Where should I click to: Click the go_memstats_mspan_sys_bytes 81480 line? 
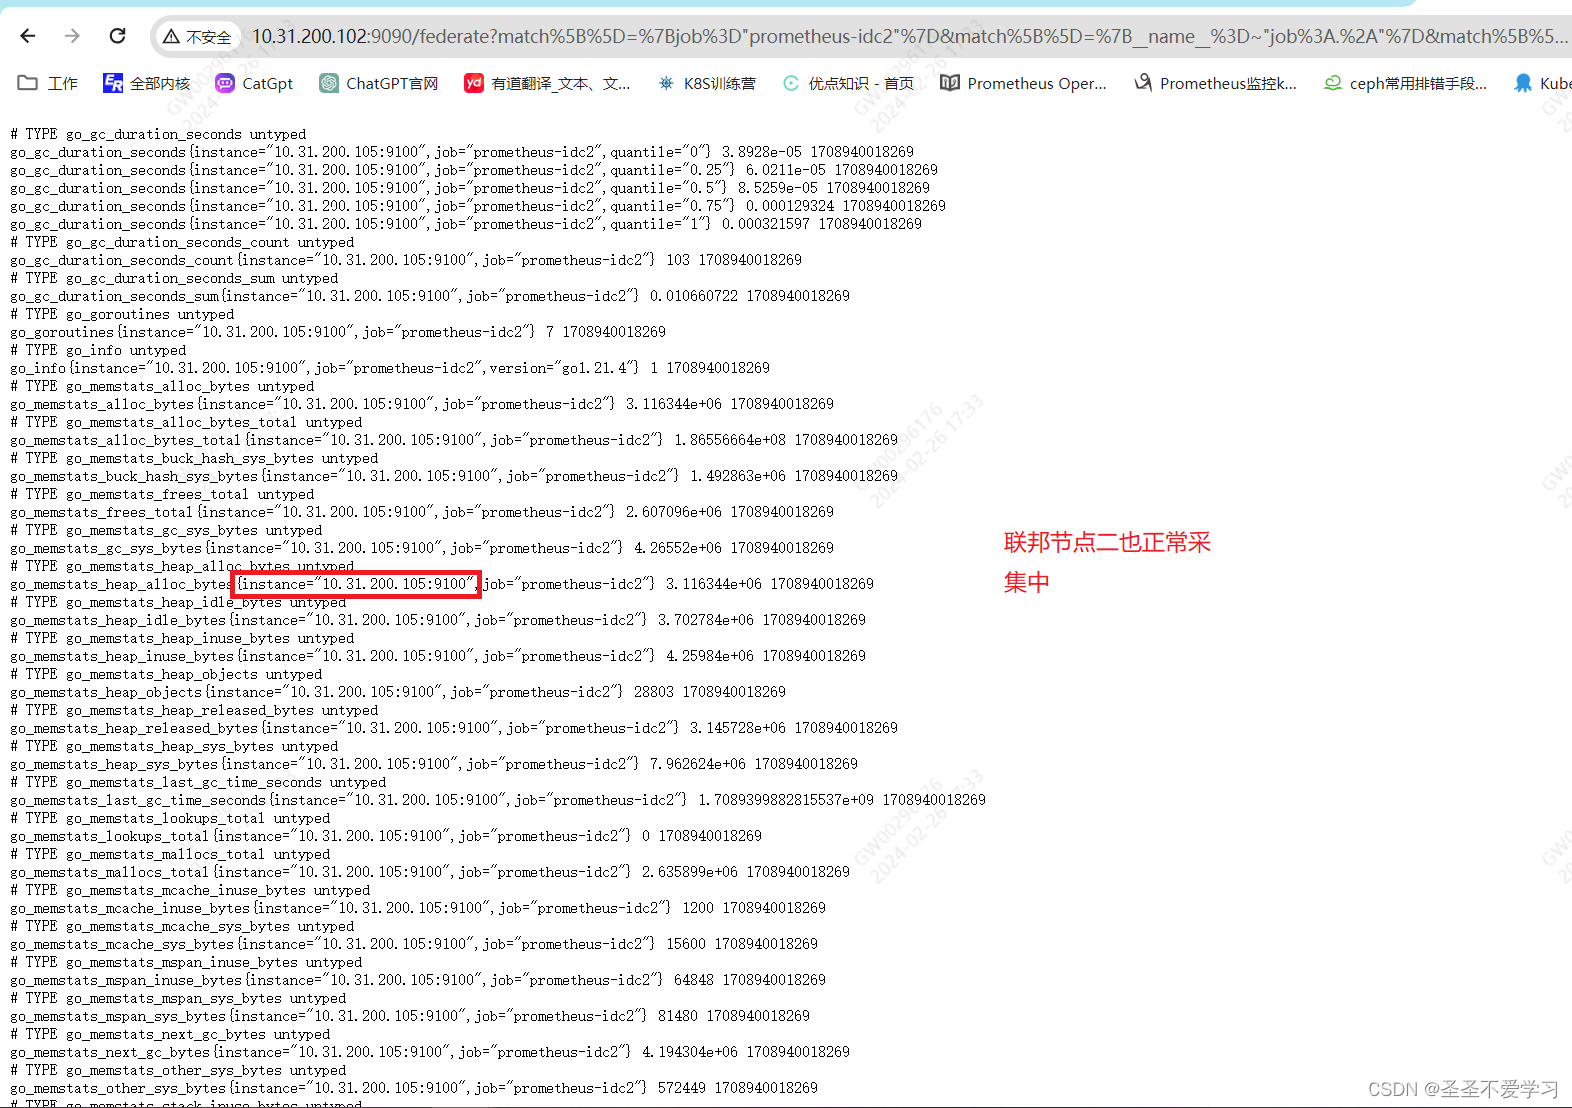click(410, 1016)
